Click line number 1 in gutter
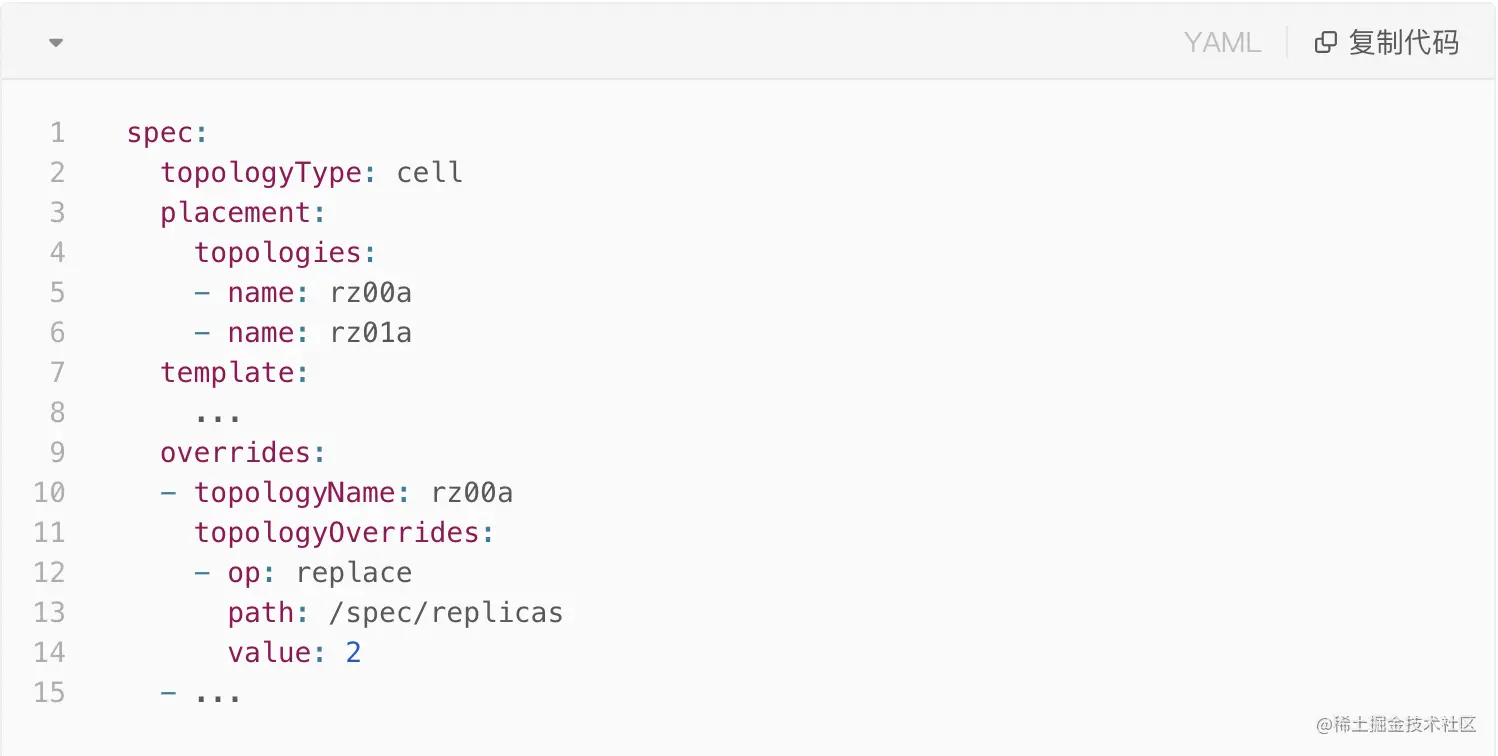This screenshot has height=756, width=1498. 57,132
